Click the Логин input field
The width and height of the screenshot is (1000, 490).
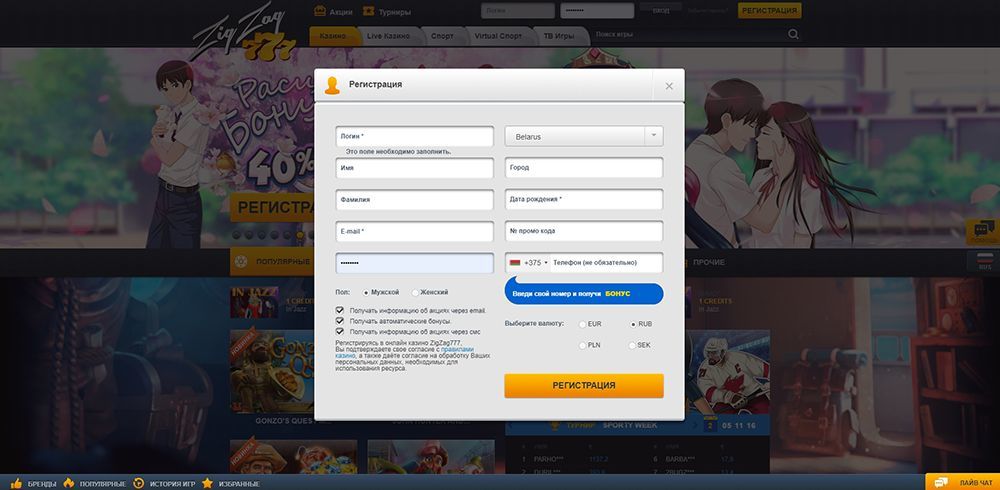(415, 136)
